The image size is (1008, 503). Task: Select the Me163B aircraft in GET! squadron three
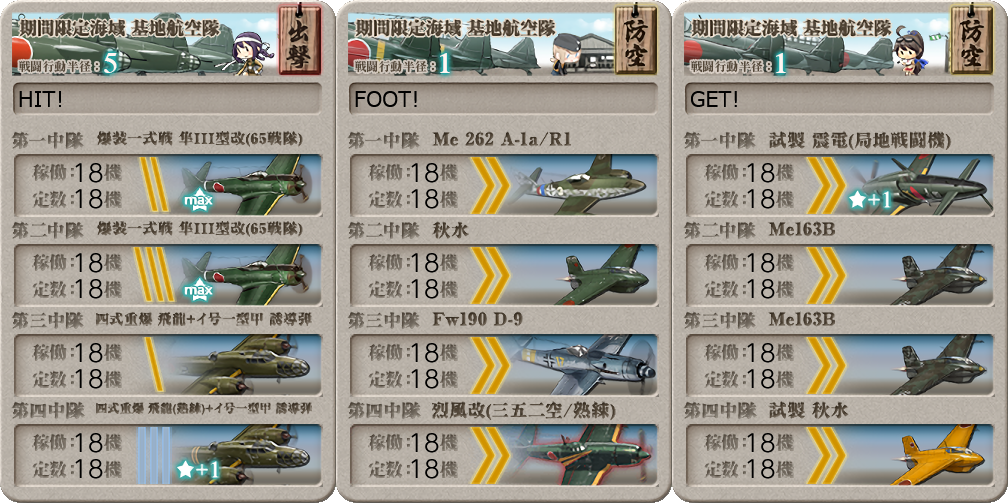[x=939, y=365]
